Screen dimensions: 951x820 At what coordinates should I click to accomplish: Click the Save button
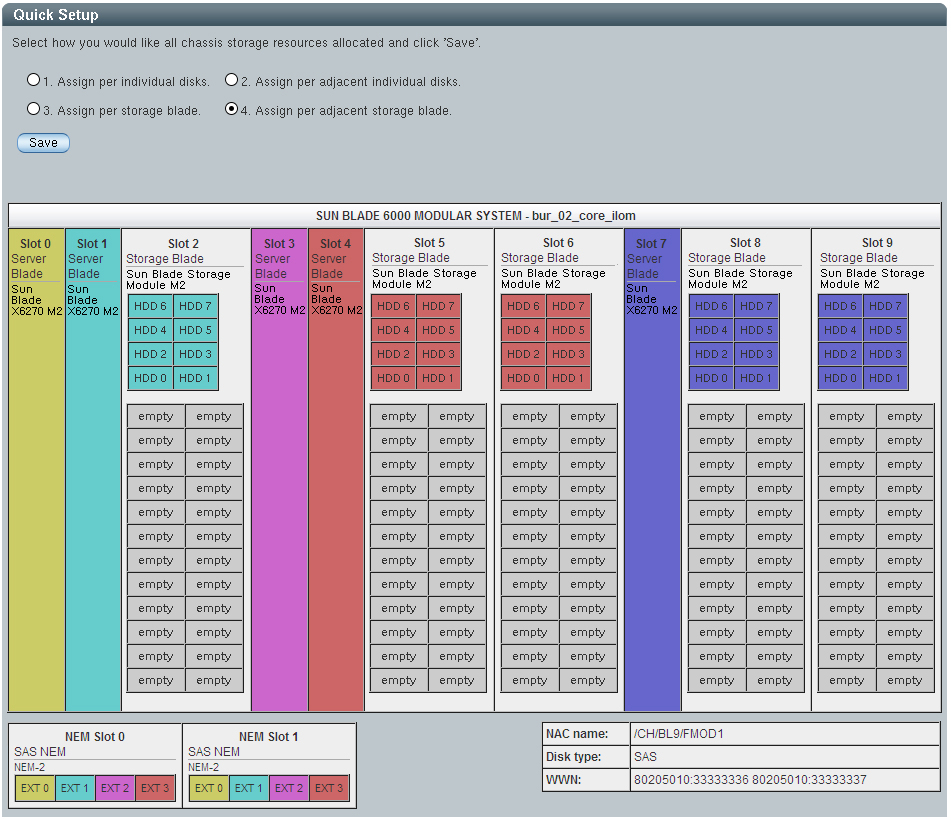pyautogui.click(x=43, y=143)
